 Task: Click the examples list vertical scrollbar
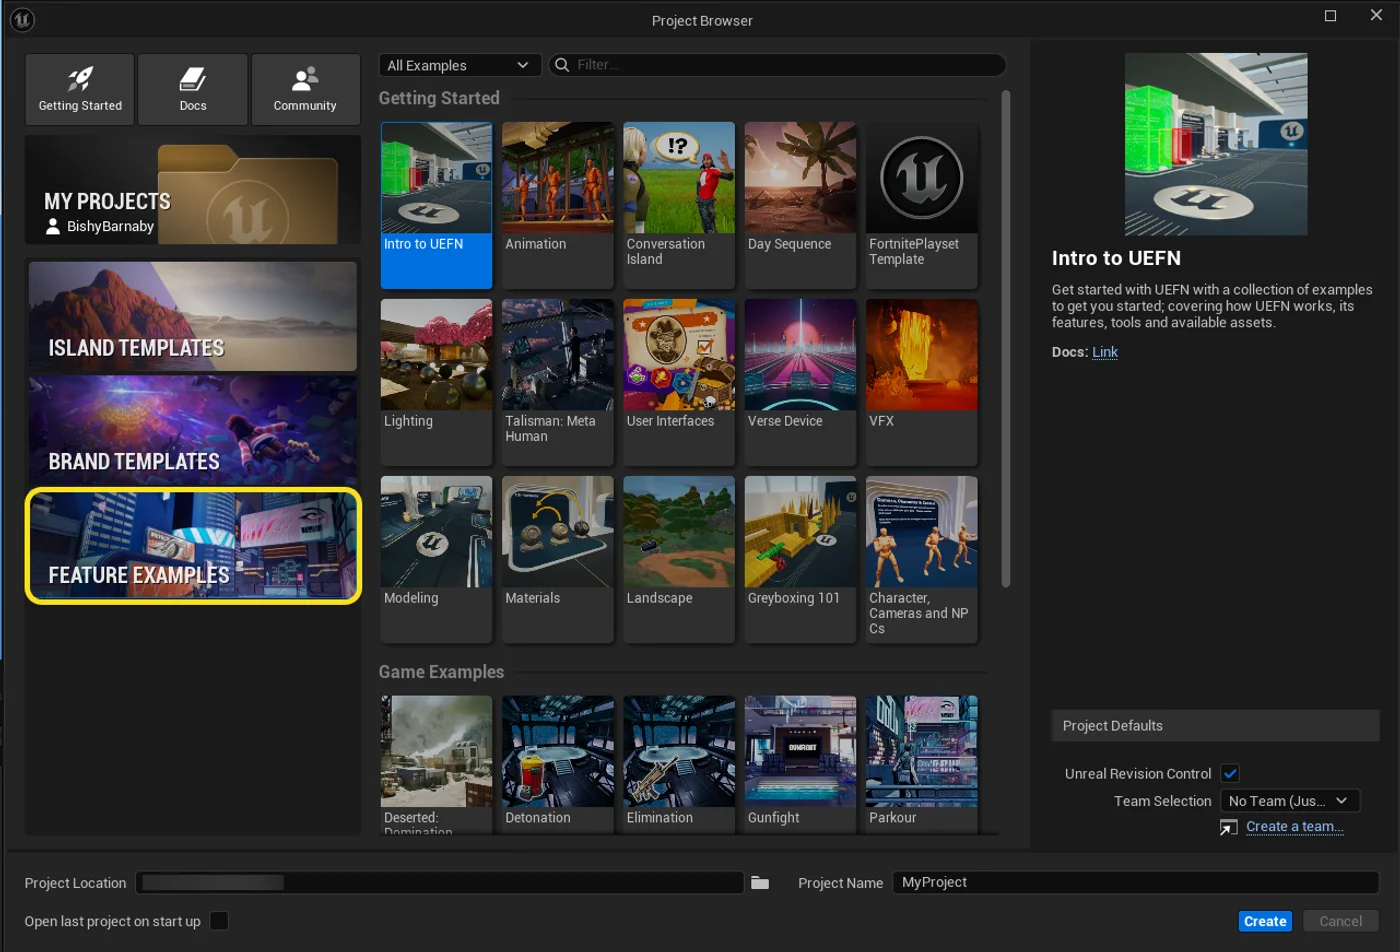tap(1005, 340)
